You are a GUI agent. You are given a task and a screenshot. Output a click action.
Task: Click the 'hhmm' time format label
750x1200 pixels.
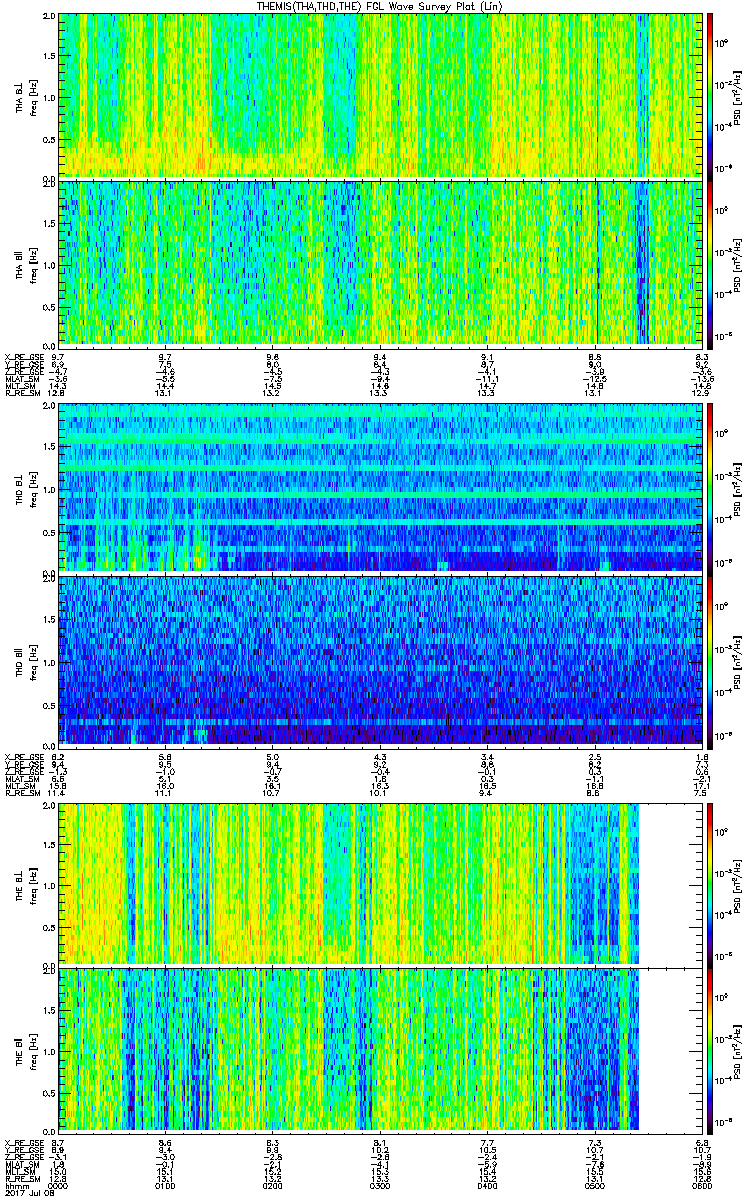click(17, 1184)
